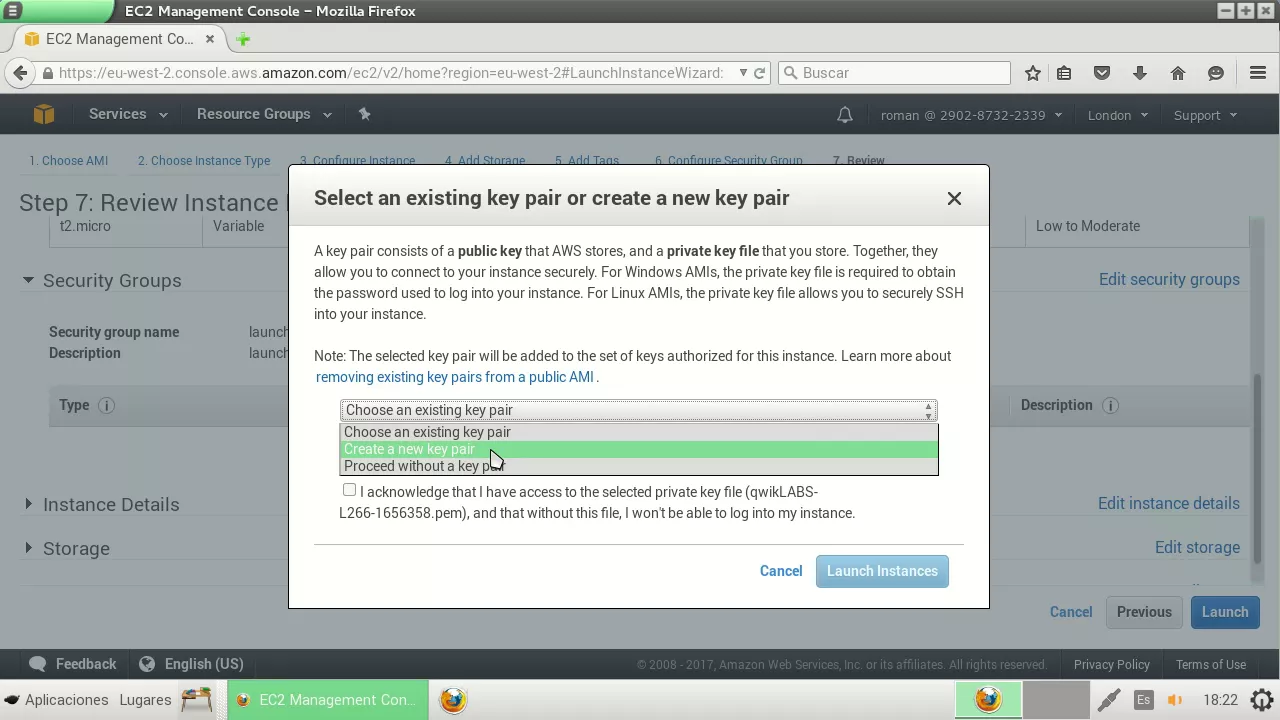Open the London region dropdown
This screenshot has height=720, width=1280.
(x=1117, y=115)
